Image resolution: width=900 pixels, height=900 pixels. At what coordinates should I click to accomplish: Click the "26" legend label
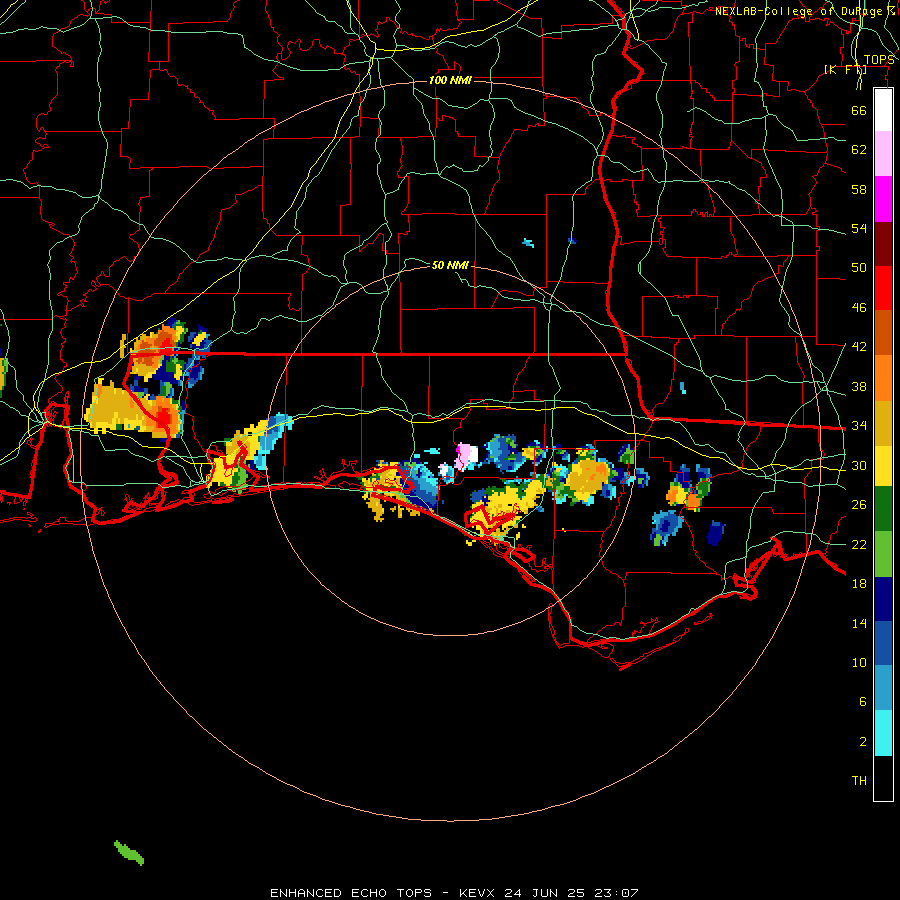click(x=859, y=504)
